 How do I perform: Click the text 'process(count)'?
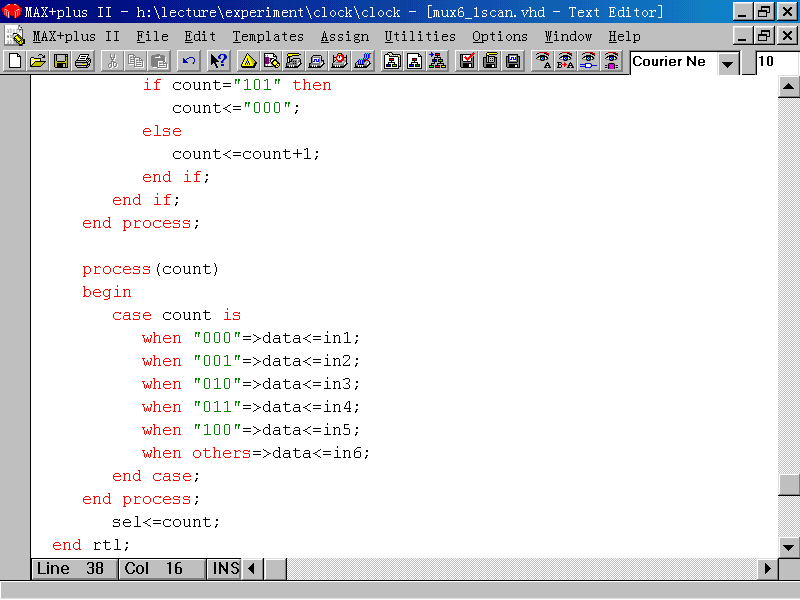pyautogui.click(x=151, y=269)
